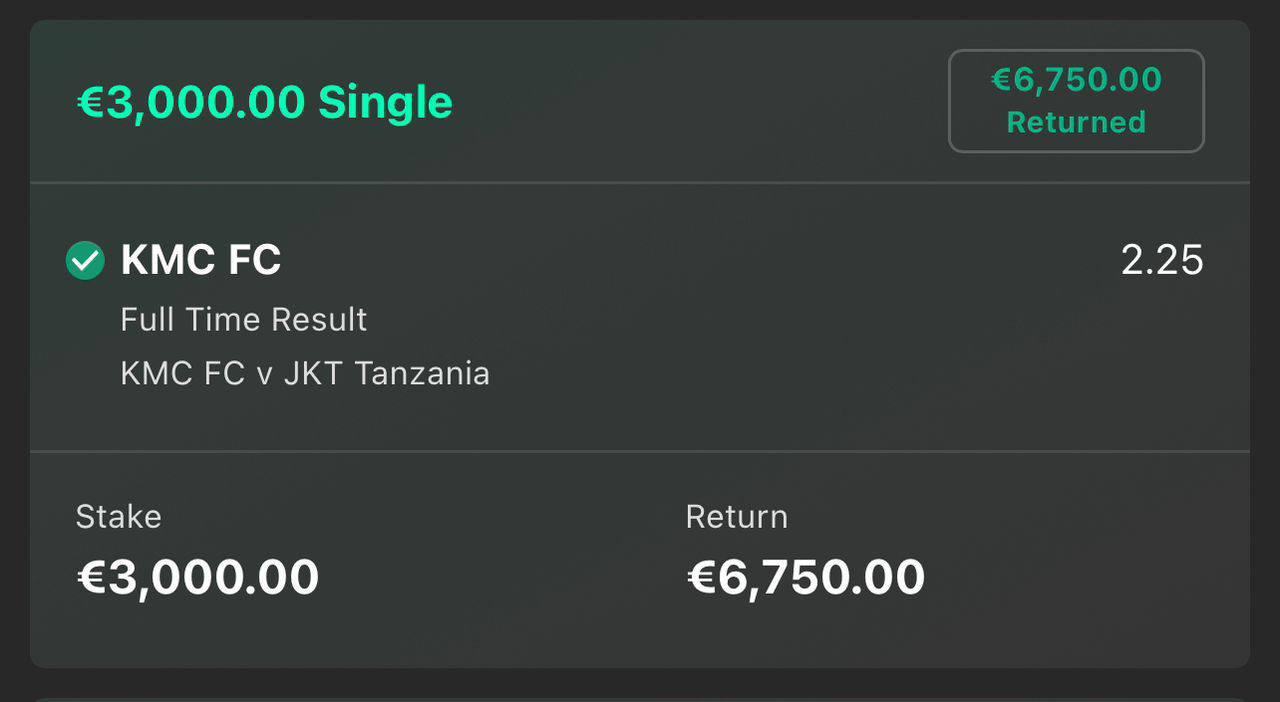Image resolution: width=1280 pixels, height=702 pixels.
Task: Click the €6,750.00 return amount at bottom
Action: pos(806,578)
